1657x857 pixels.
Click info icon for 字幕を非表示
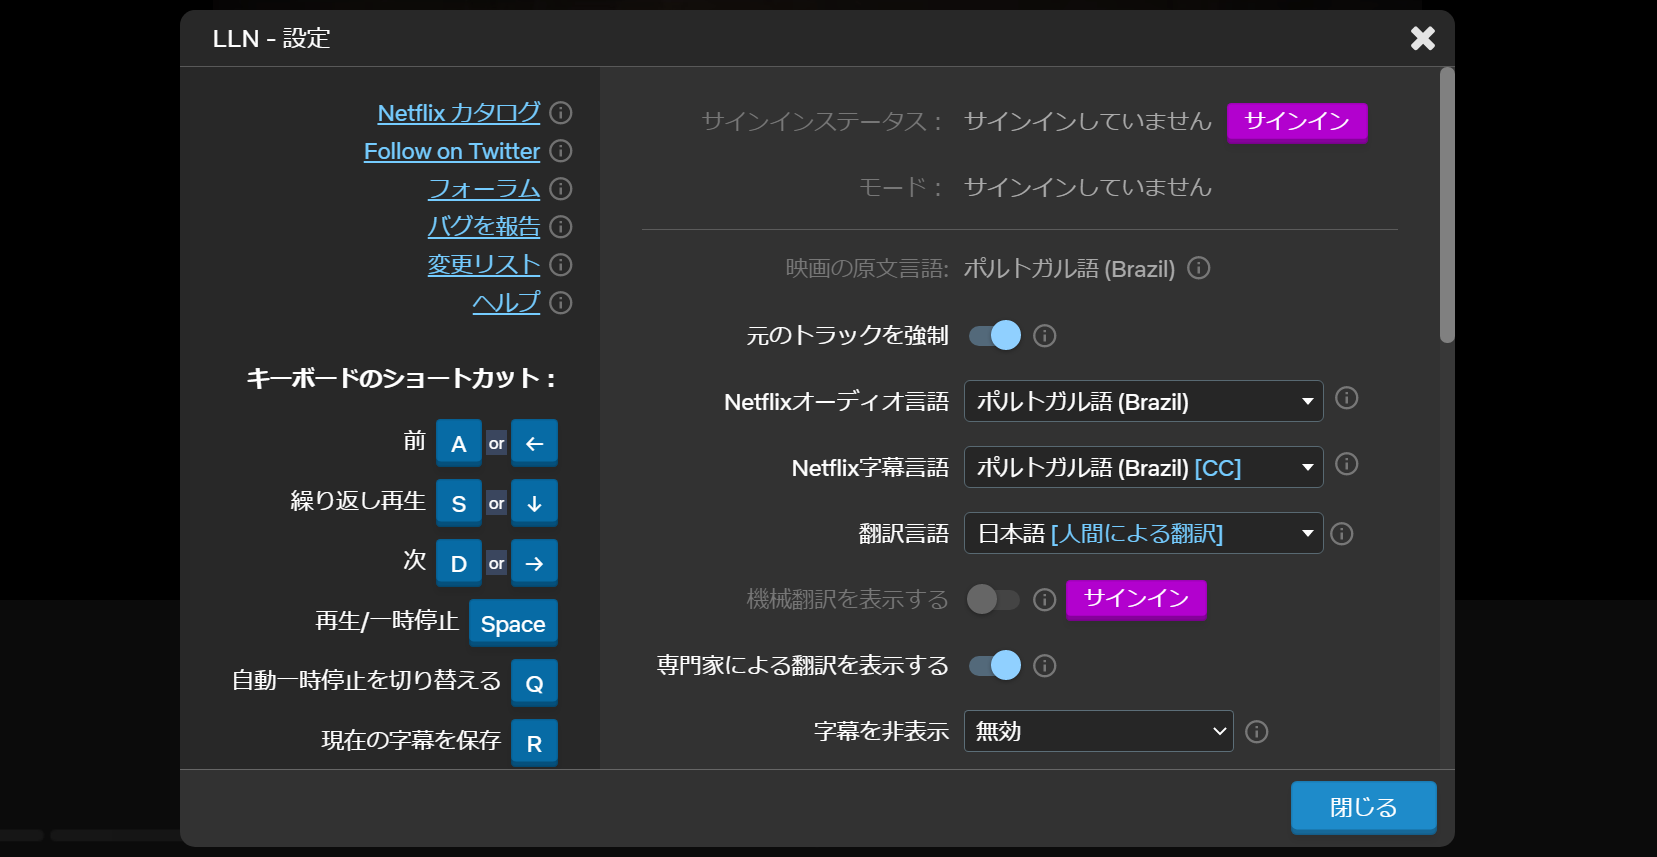[1256, 731]
